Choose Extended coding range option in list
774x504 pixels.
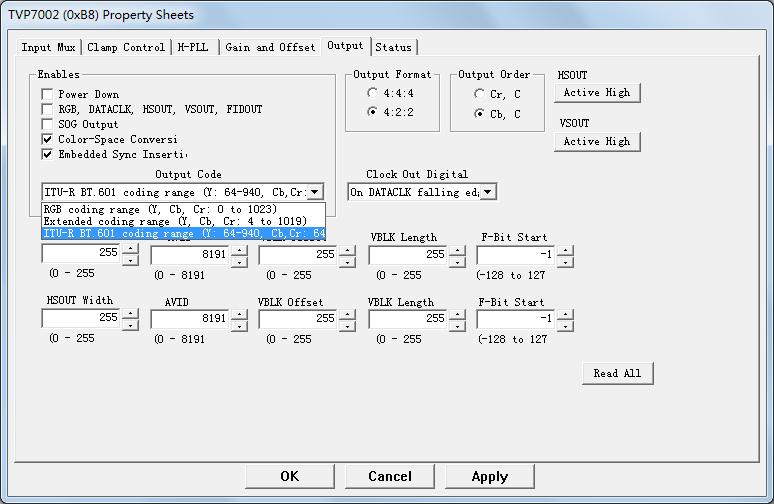[184, 221]
